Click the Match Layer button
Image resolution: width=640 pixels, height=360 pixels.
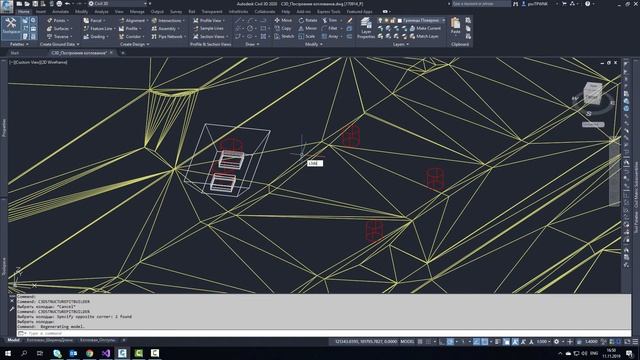point(424,36)
